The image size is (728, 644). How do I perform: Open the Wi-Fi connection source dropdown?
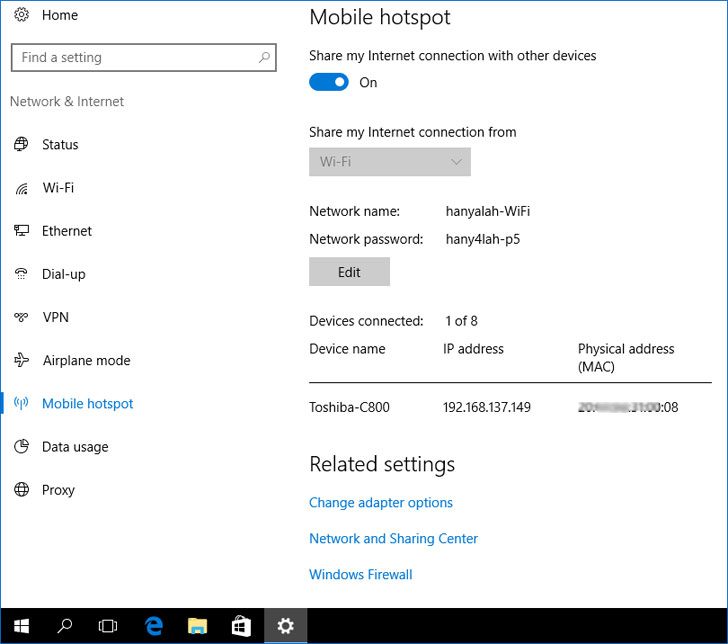pos(390,162)
